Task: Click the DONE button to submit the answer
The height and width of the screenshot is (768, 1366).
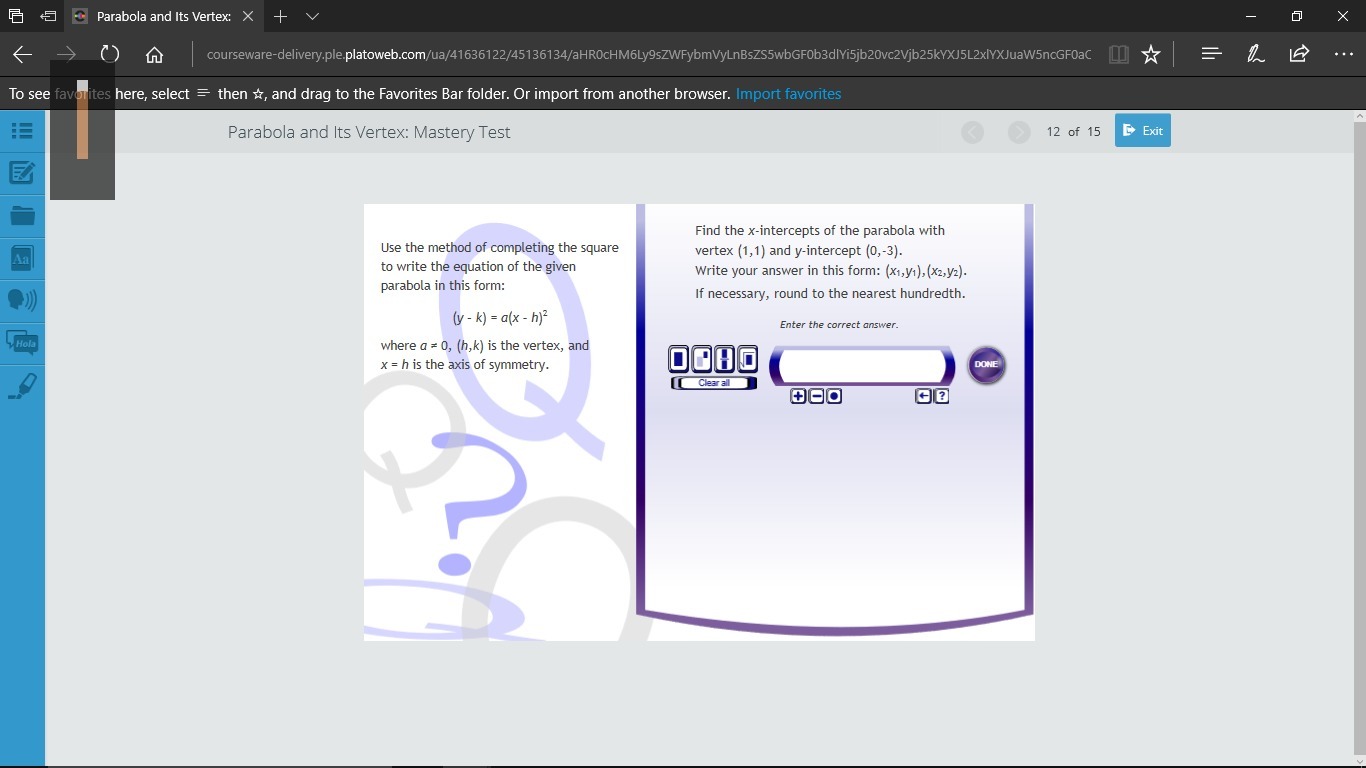Action: (986, 365)
